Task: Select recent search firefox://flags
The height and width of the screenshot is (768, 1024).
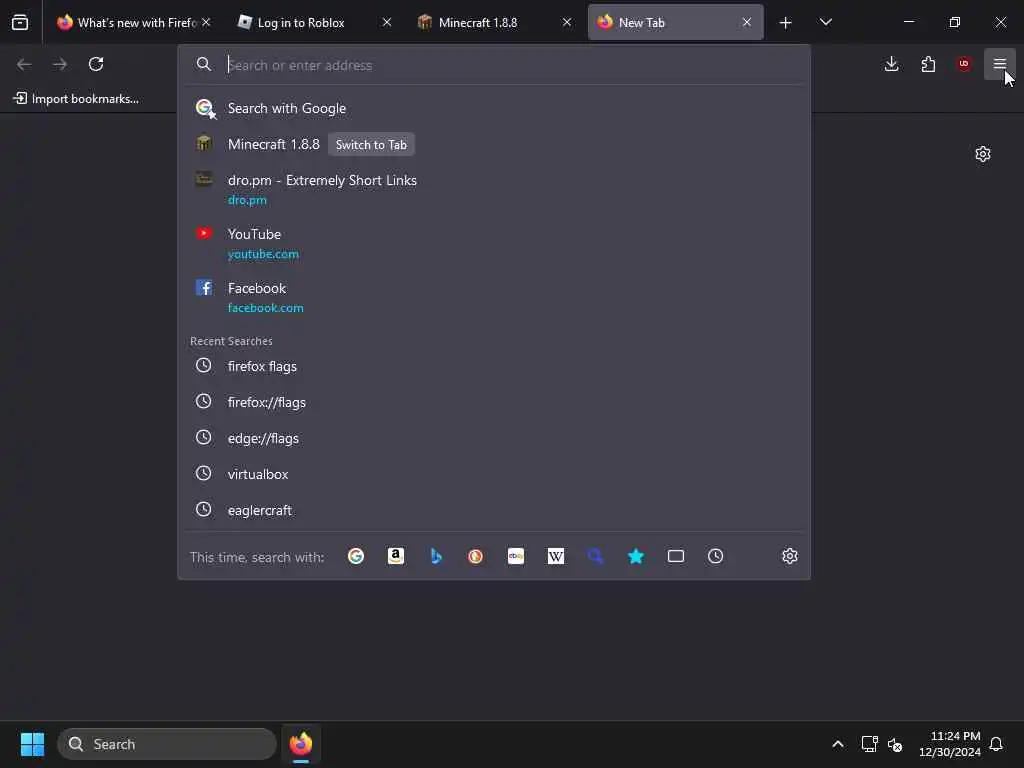Action: (494, 402)
